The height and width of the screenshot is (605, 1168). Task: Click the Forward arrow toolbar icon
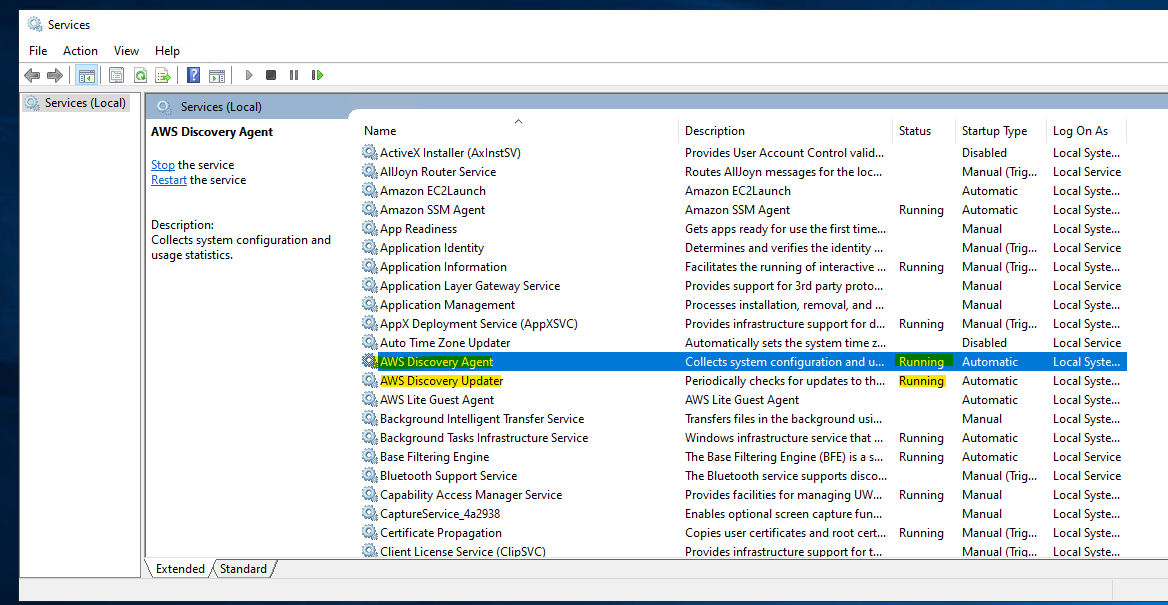[54, 75]
